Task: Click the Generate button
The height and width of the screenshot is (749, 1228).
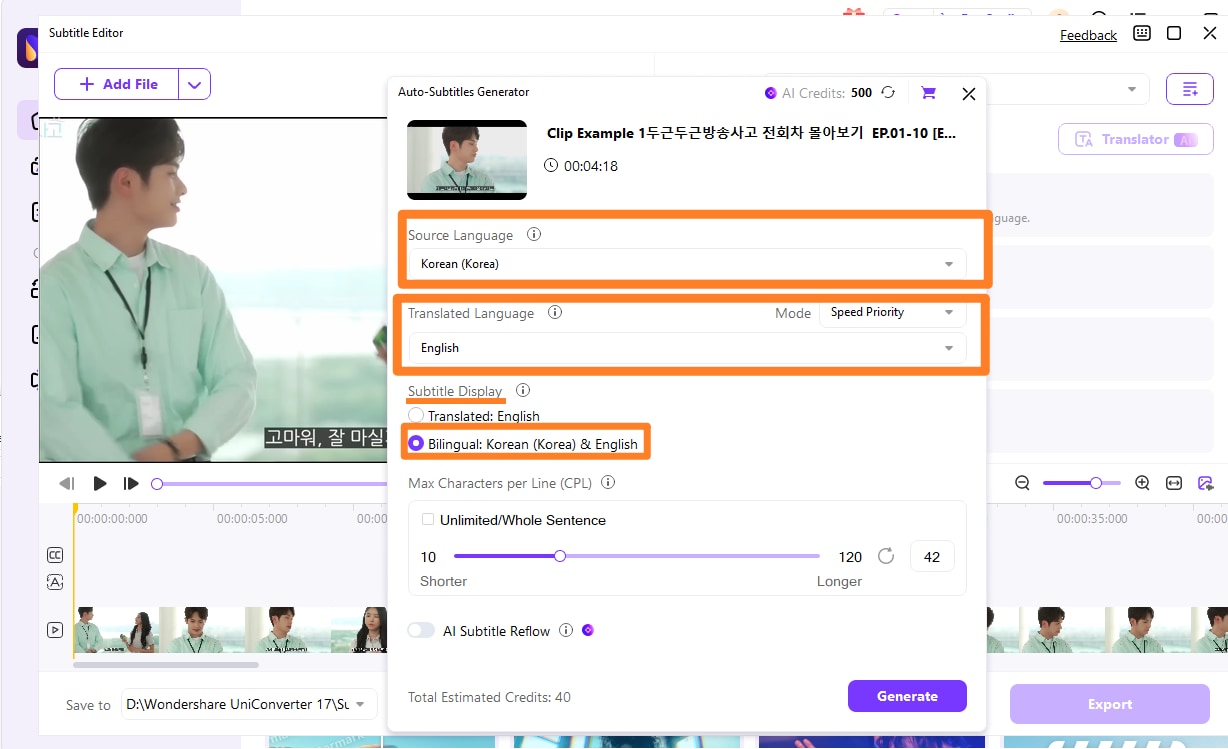Action: tap(906, 696)
